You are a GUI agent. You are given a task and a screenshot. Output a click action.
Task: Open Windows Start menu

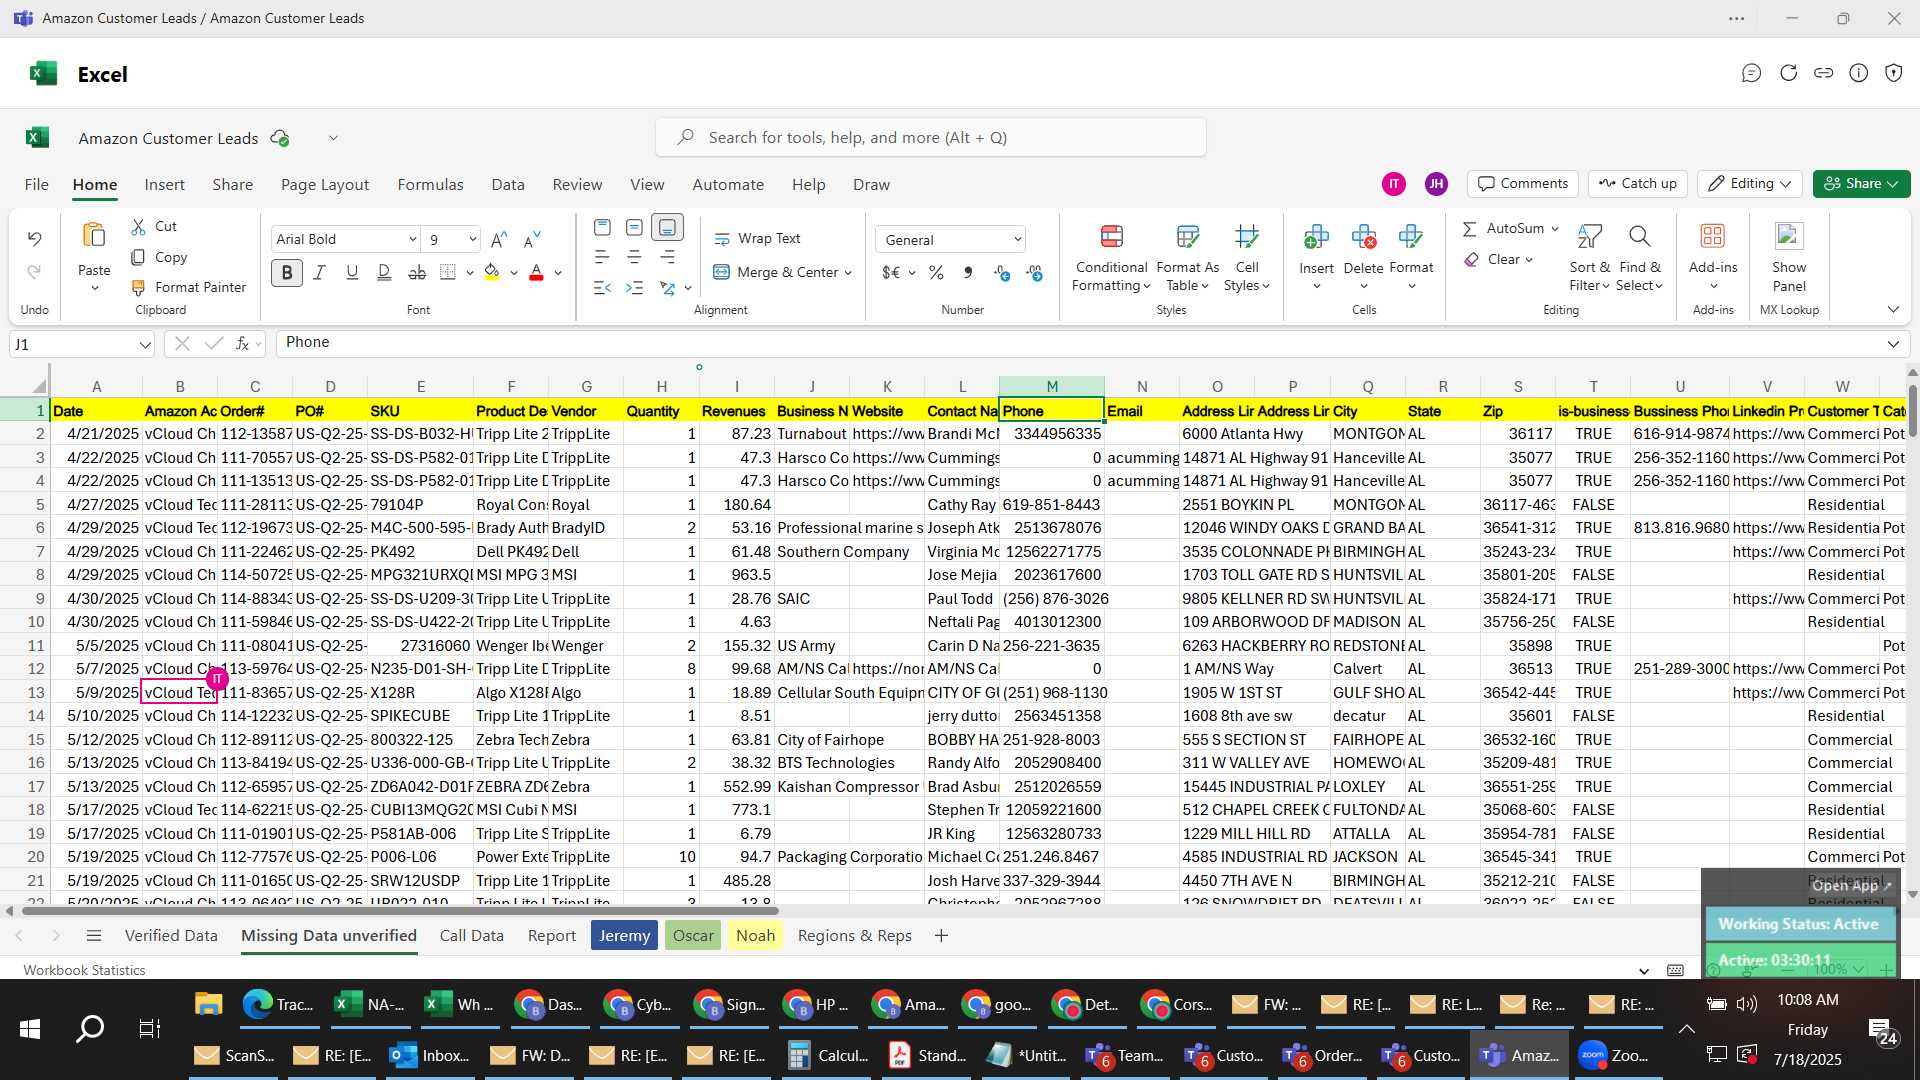pyautogui.click(x=30, y=1029)
